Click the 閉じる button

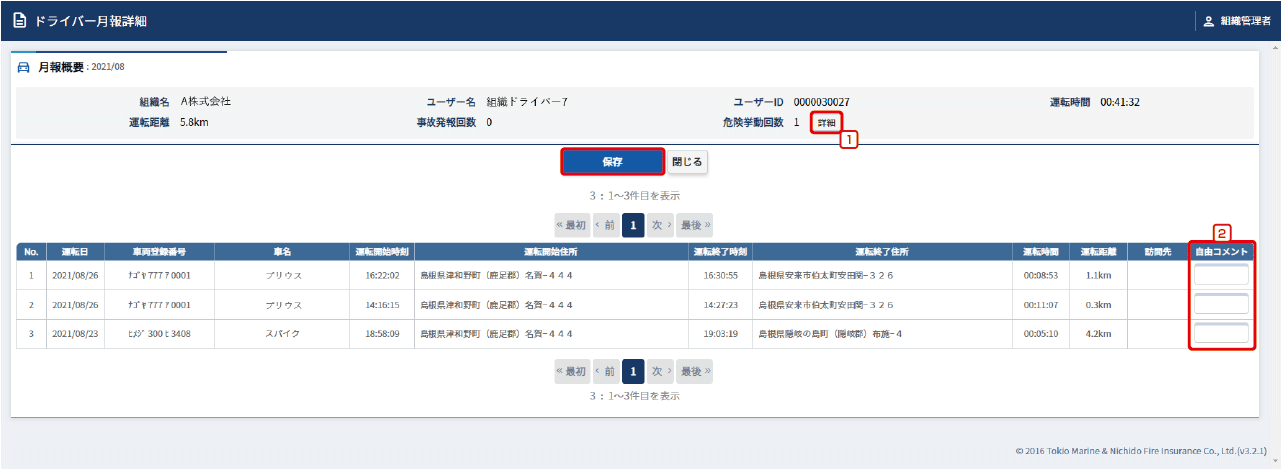[687, 161]
